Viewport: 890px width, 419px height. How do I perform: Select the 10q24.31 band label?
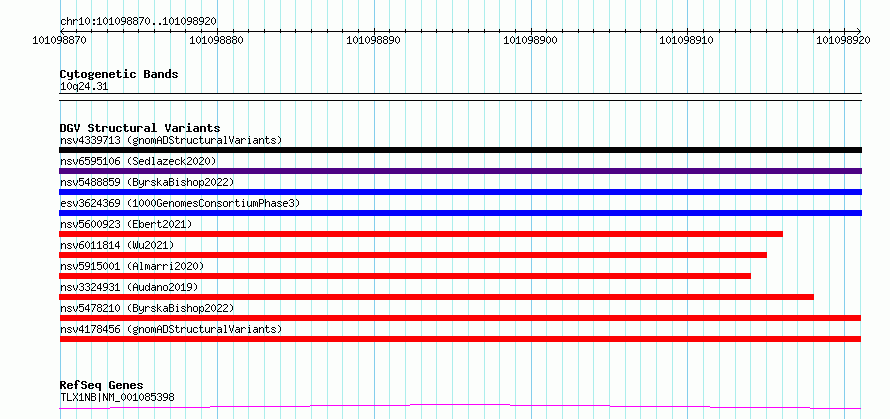tap(84, 87)
